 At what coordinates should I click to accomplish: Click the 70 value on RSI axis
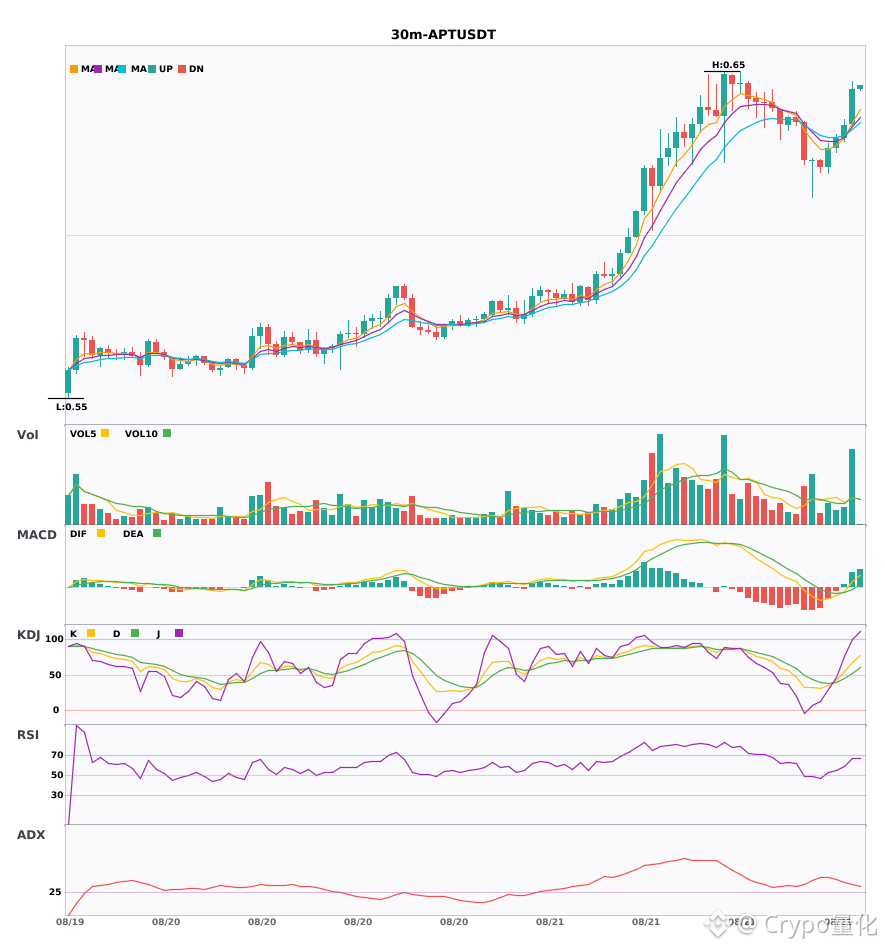57,755
